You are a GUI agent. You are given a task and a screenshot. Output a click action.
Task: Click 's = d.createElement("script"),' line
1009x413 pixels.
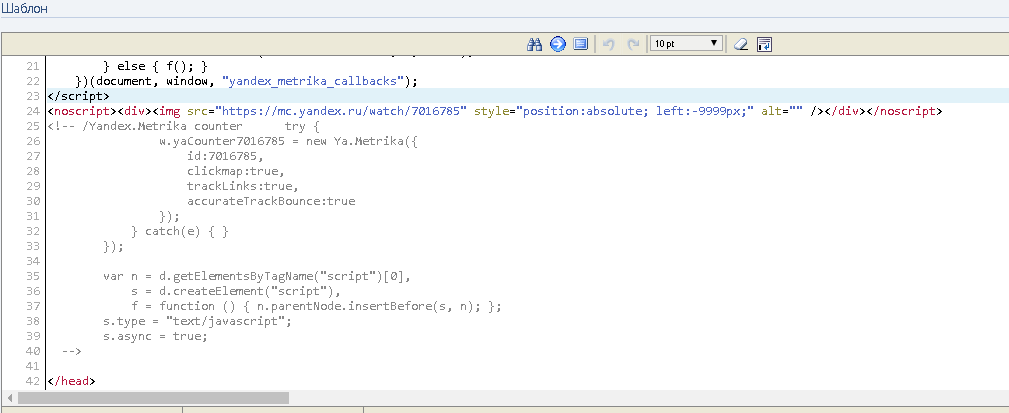point(236,291)
